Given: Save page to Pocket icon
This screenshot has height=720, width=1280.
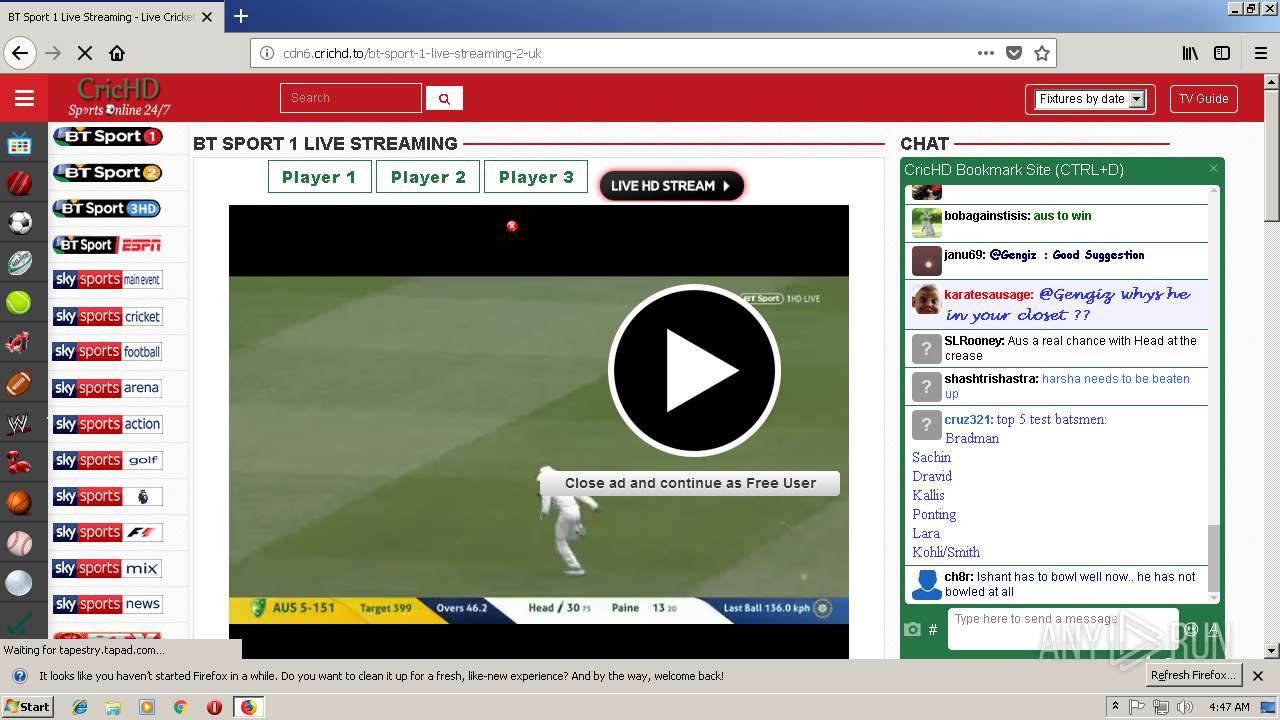Looking at the screenshot, I should (1014, 53).
